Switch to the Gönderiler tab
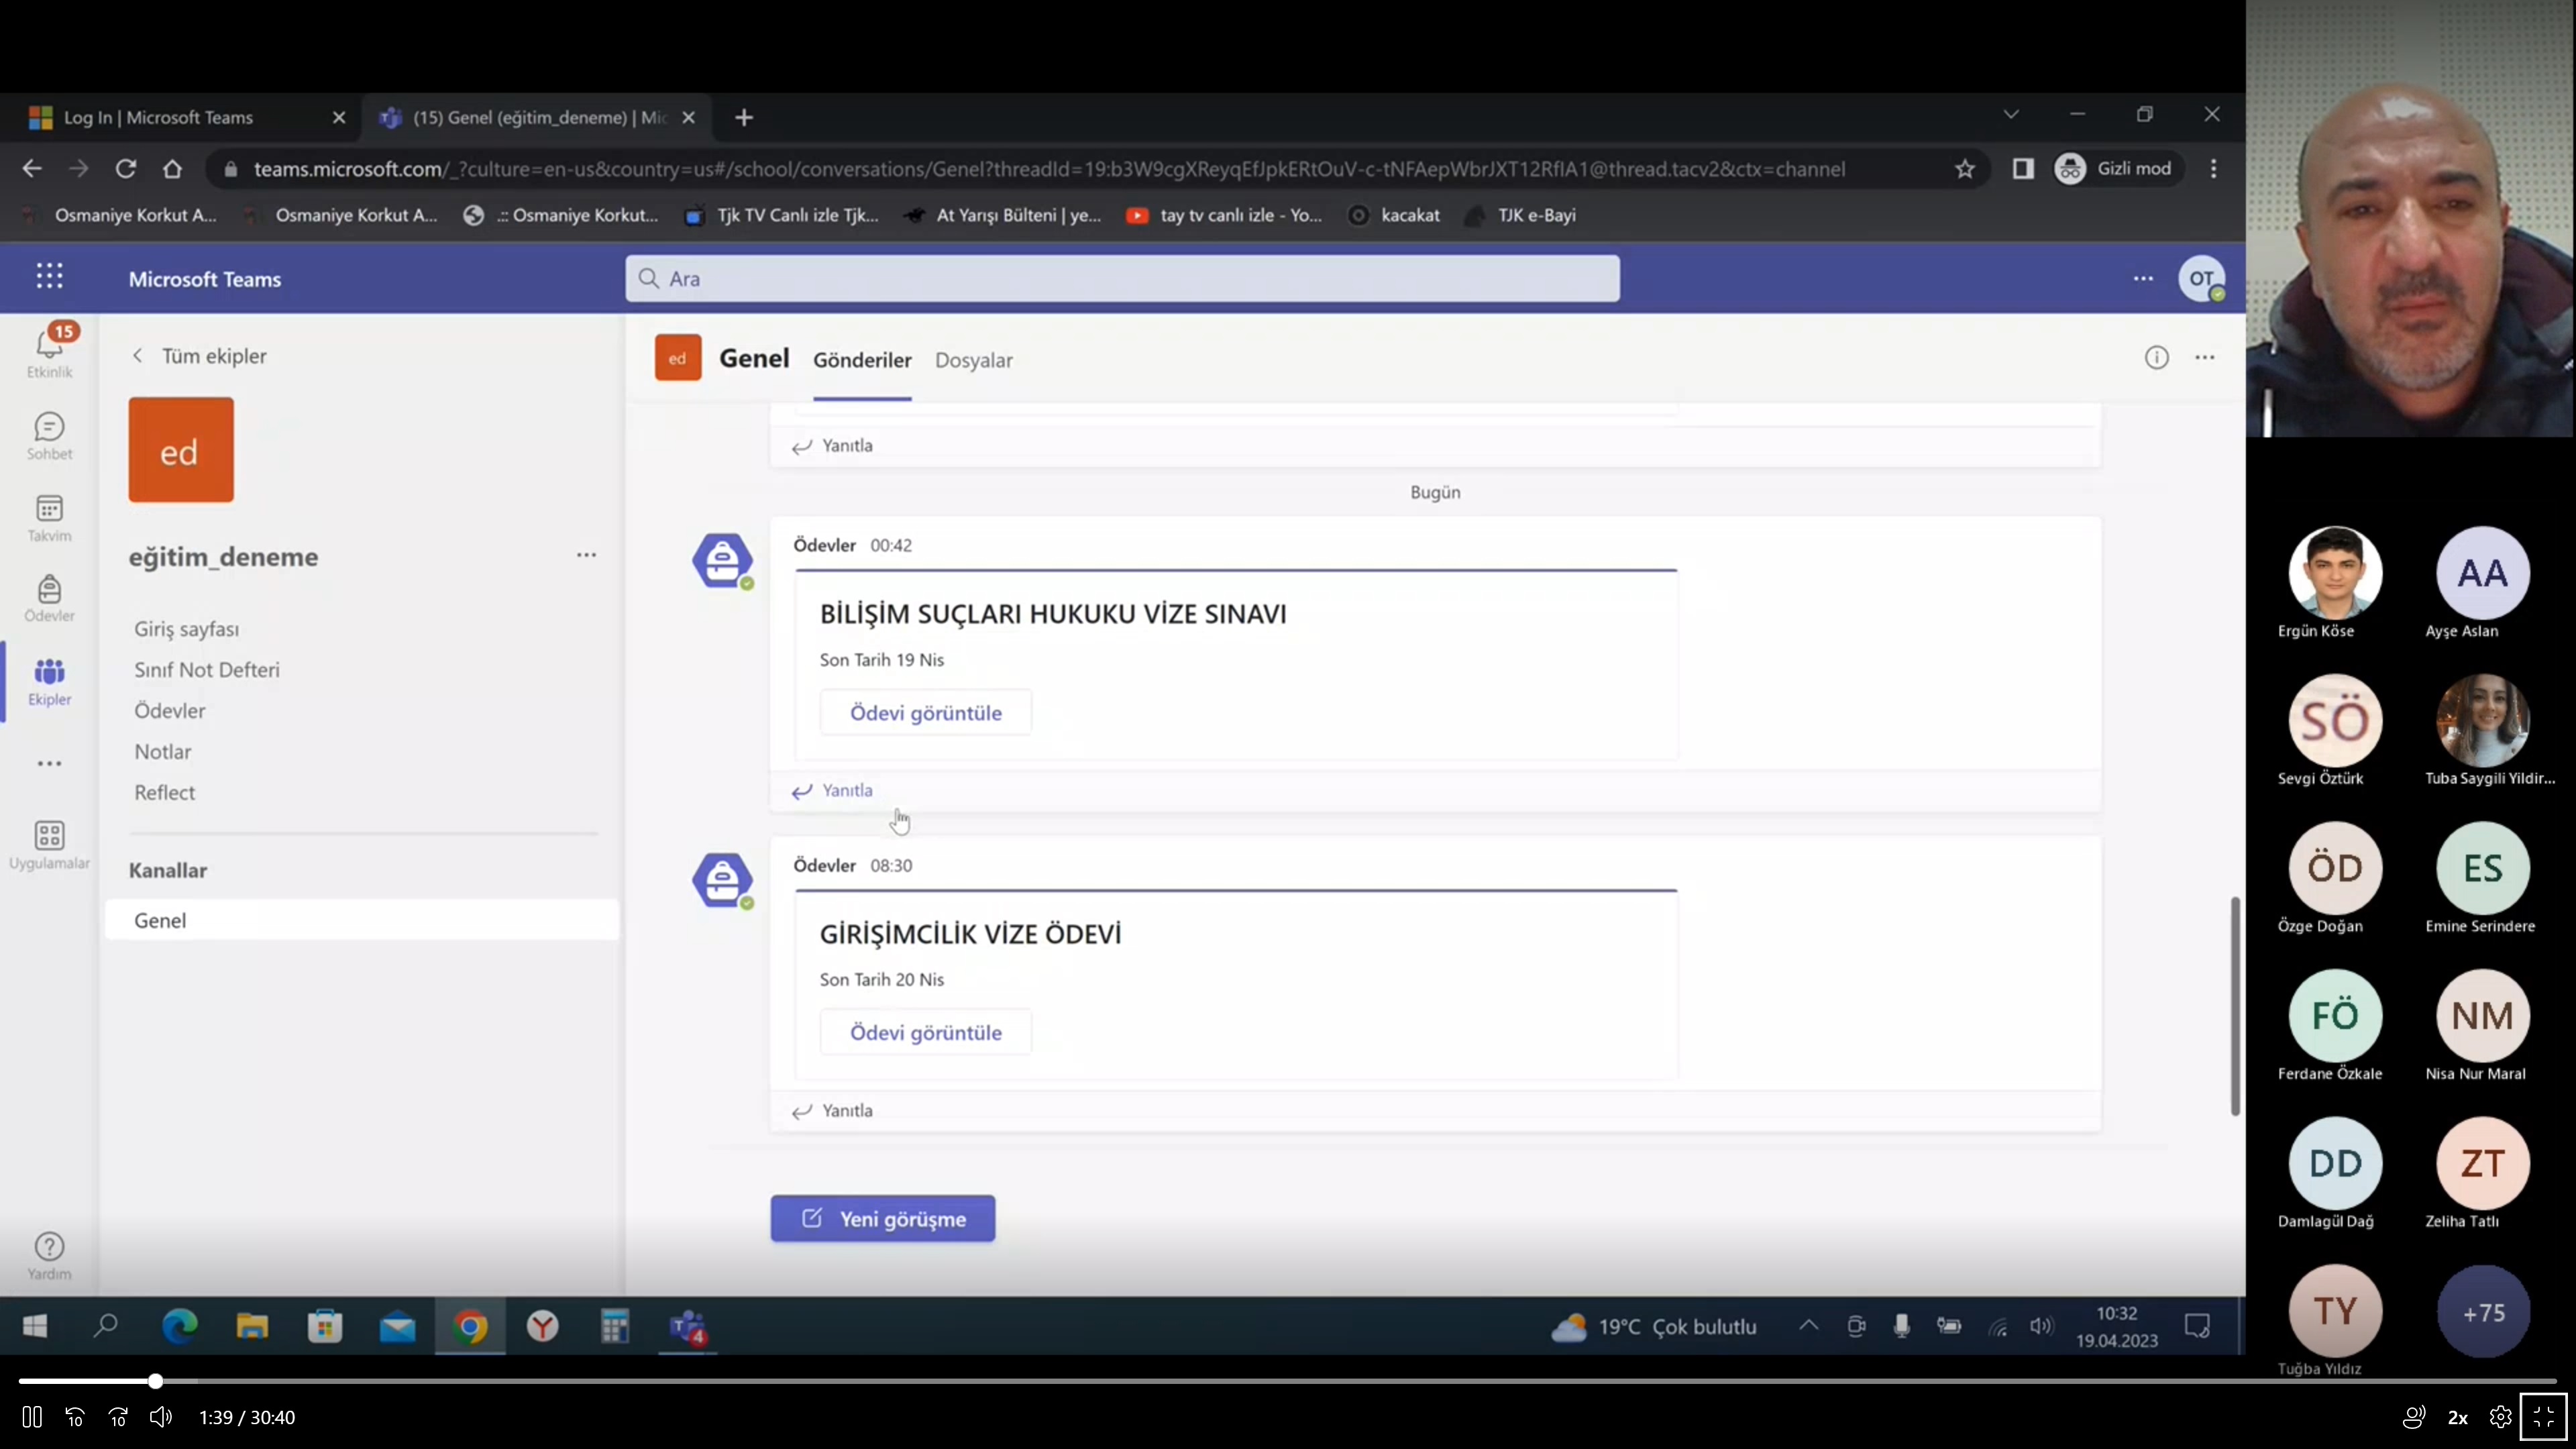2576x1449 pixels. pos(862,360)
